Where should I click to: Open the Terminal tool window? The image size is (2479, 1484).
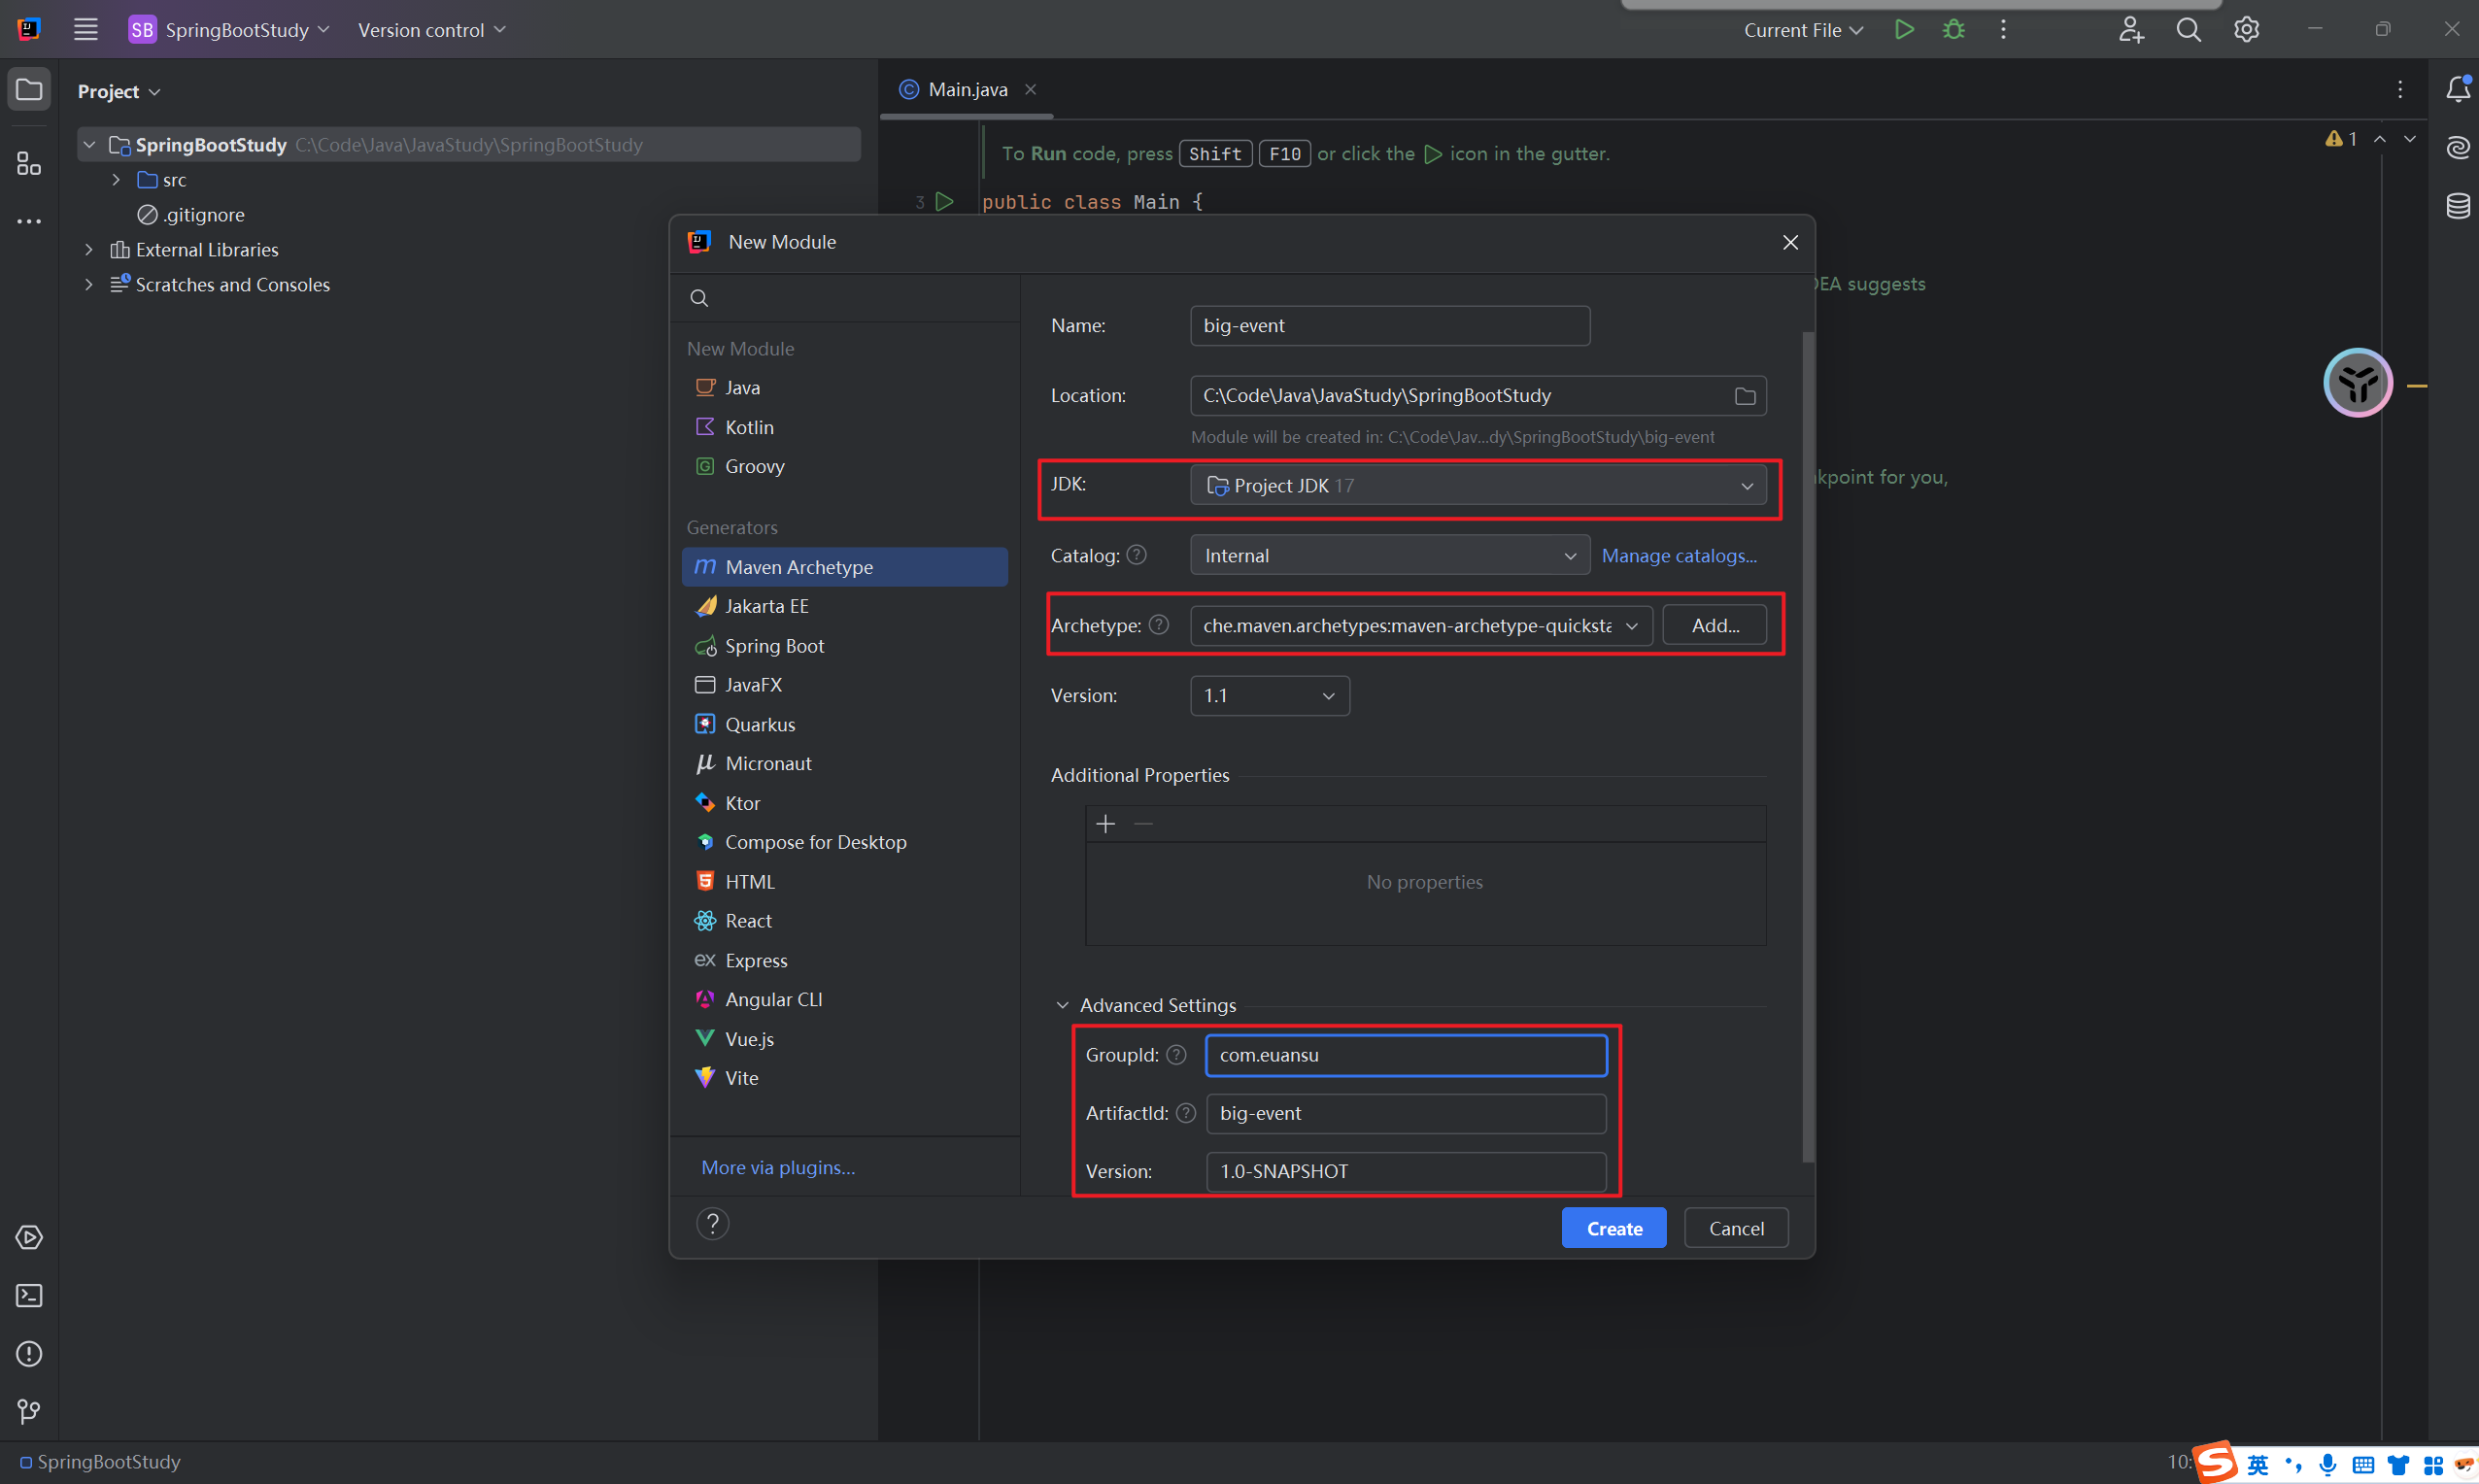[x=29, y=1295]
